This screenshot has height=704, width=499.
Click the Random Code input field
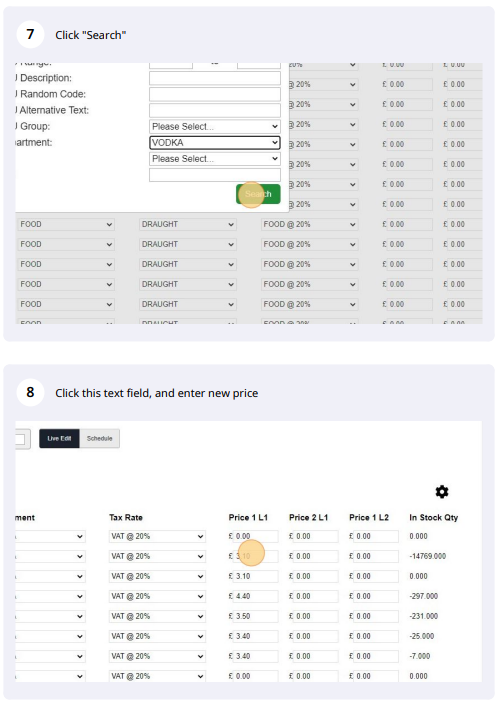(x=215, y=94)
